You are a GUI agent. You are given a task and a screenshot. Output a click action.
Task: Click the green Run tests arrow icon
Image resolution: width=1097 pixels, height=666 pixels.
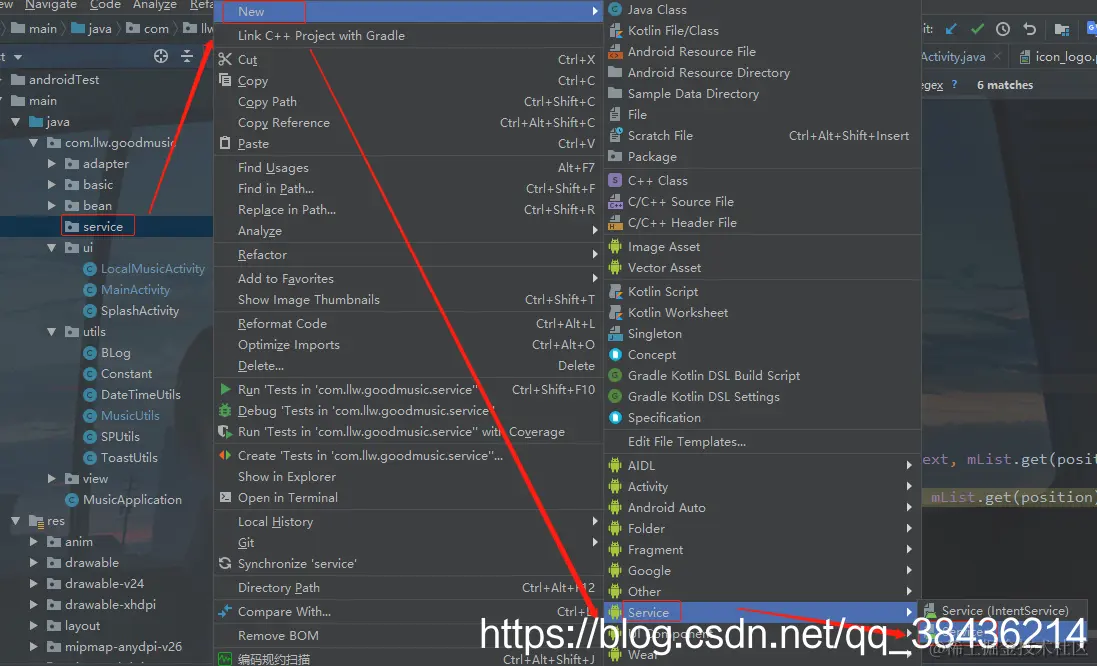click(225, 389)
